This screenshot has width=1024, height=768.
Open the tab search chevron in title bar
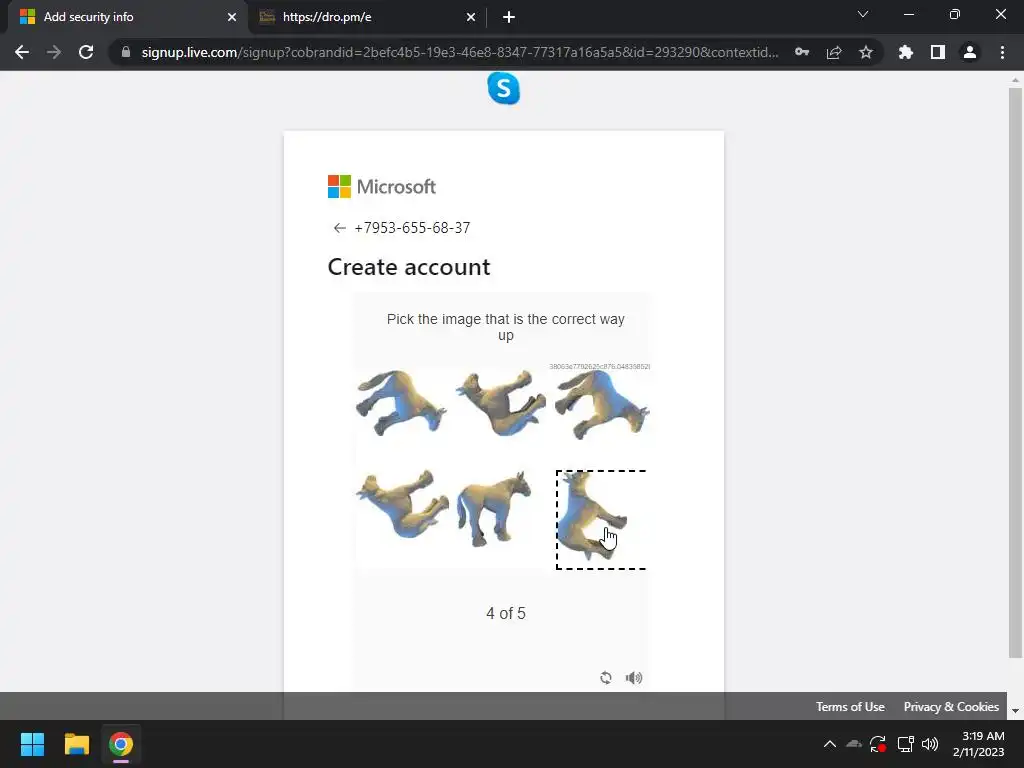tap(863, 14)
